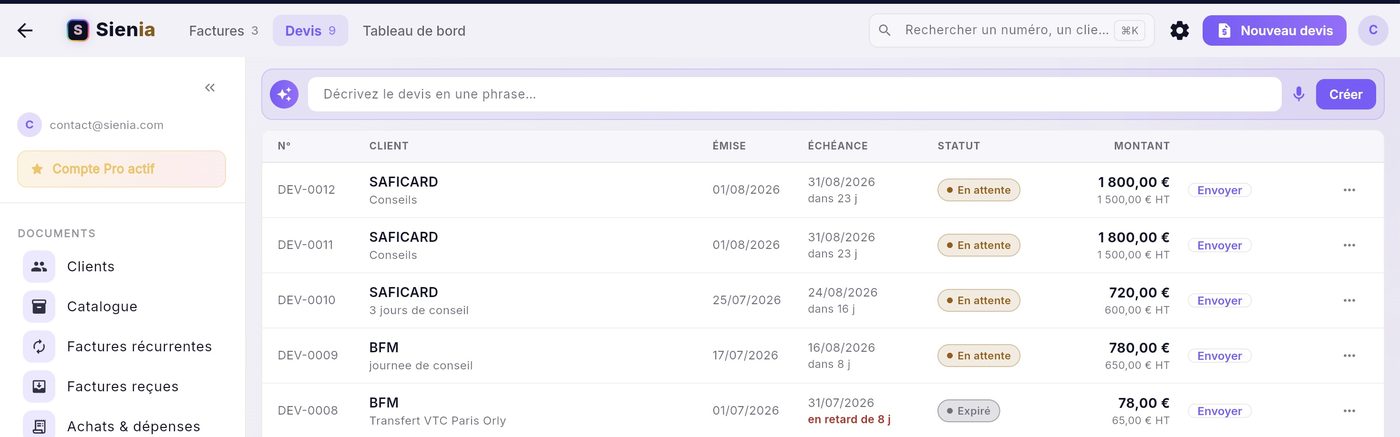This screenshot has width=1400, height=437.
Task: Open settings via the gear icon
Action: 1179,31
